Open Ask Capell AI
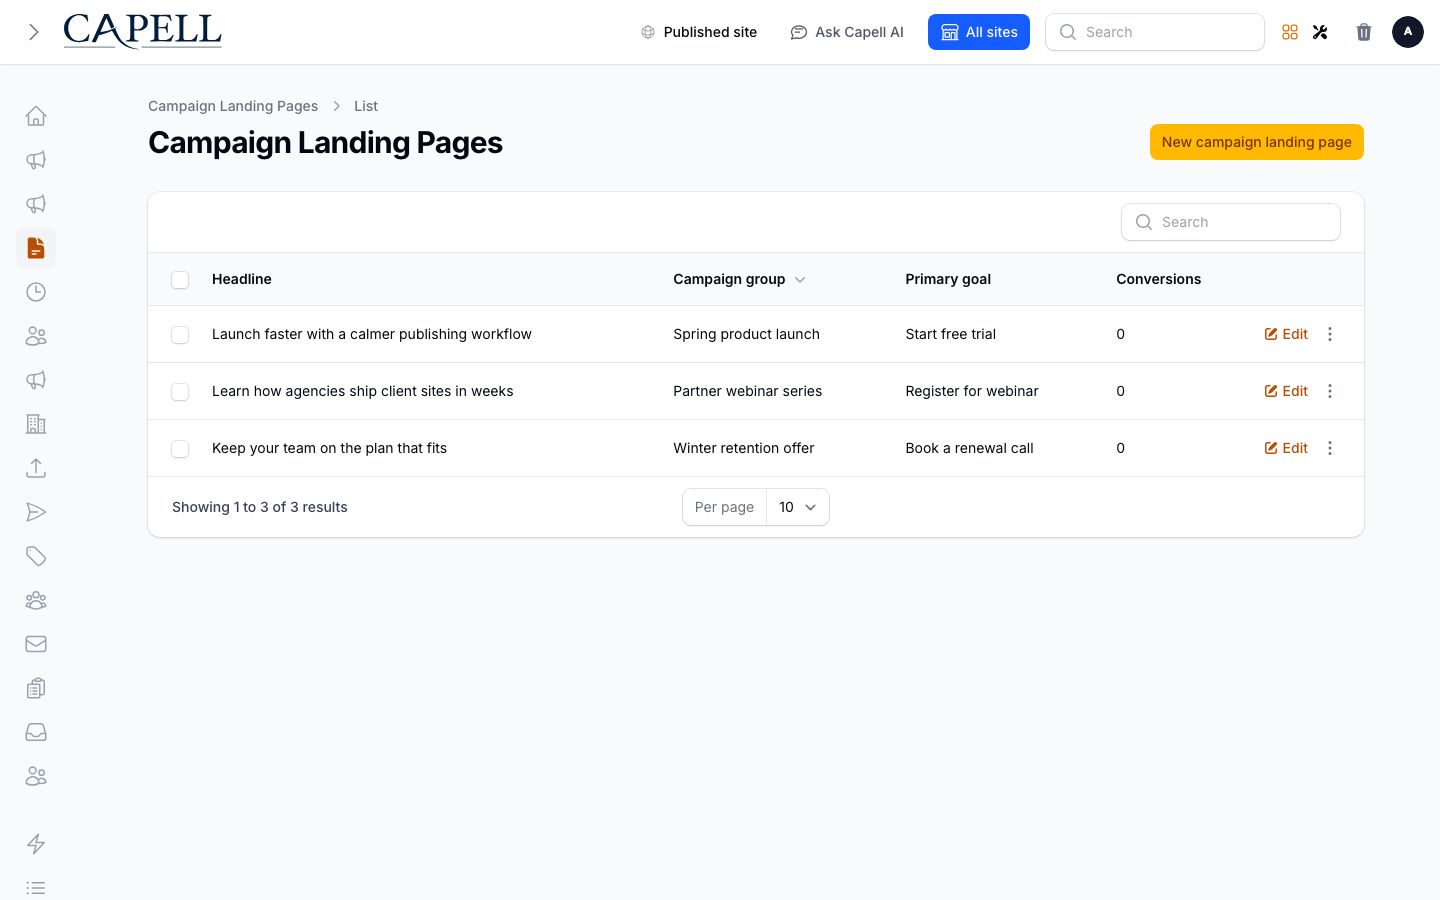 point(847,32)
